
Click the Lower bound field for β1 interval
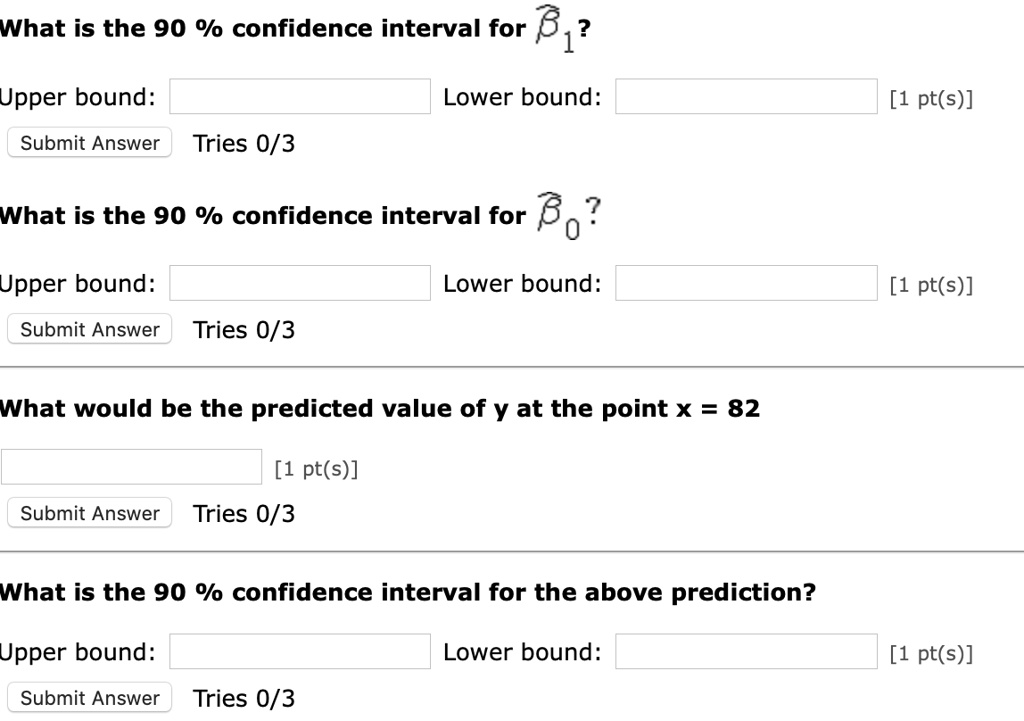point(746,97)
